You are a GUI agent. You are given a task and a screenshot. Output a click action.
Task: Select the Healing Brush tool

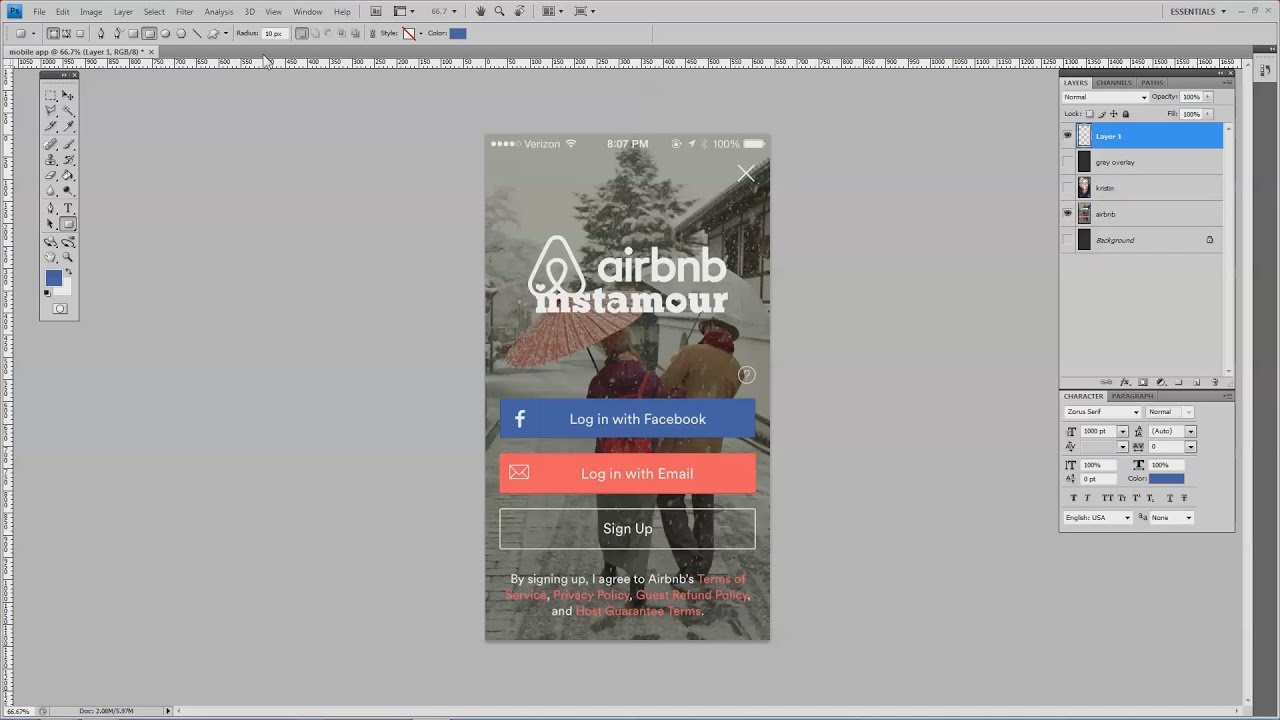point(51,144)
